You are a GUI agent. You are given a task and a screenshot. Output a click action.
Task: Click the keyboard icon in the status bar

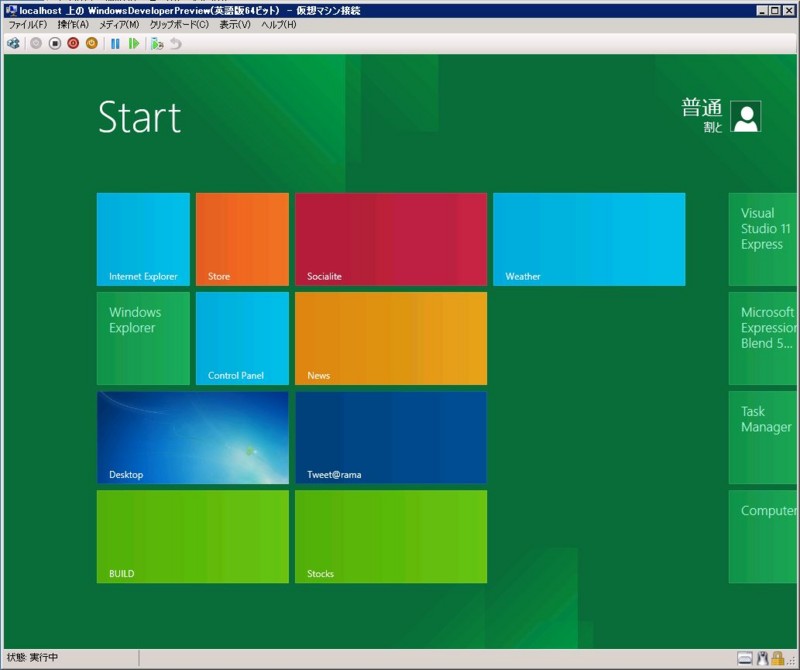click(x=745, y=658)
